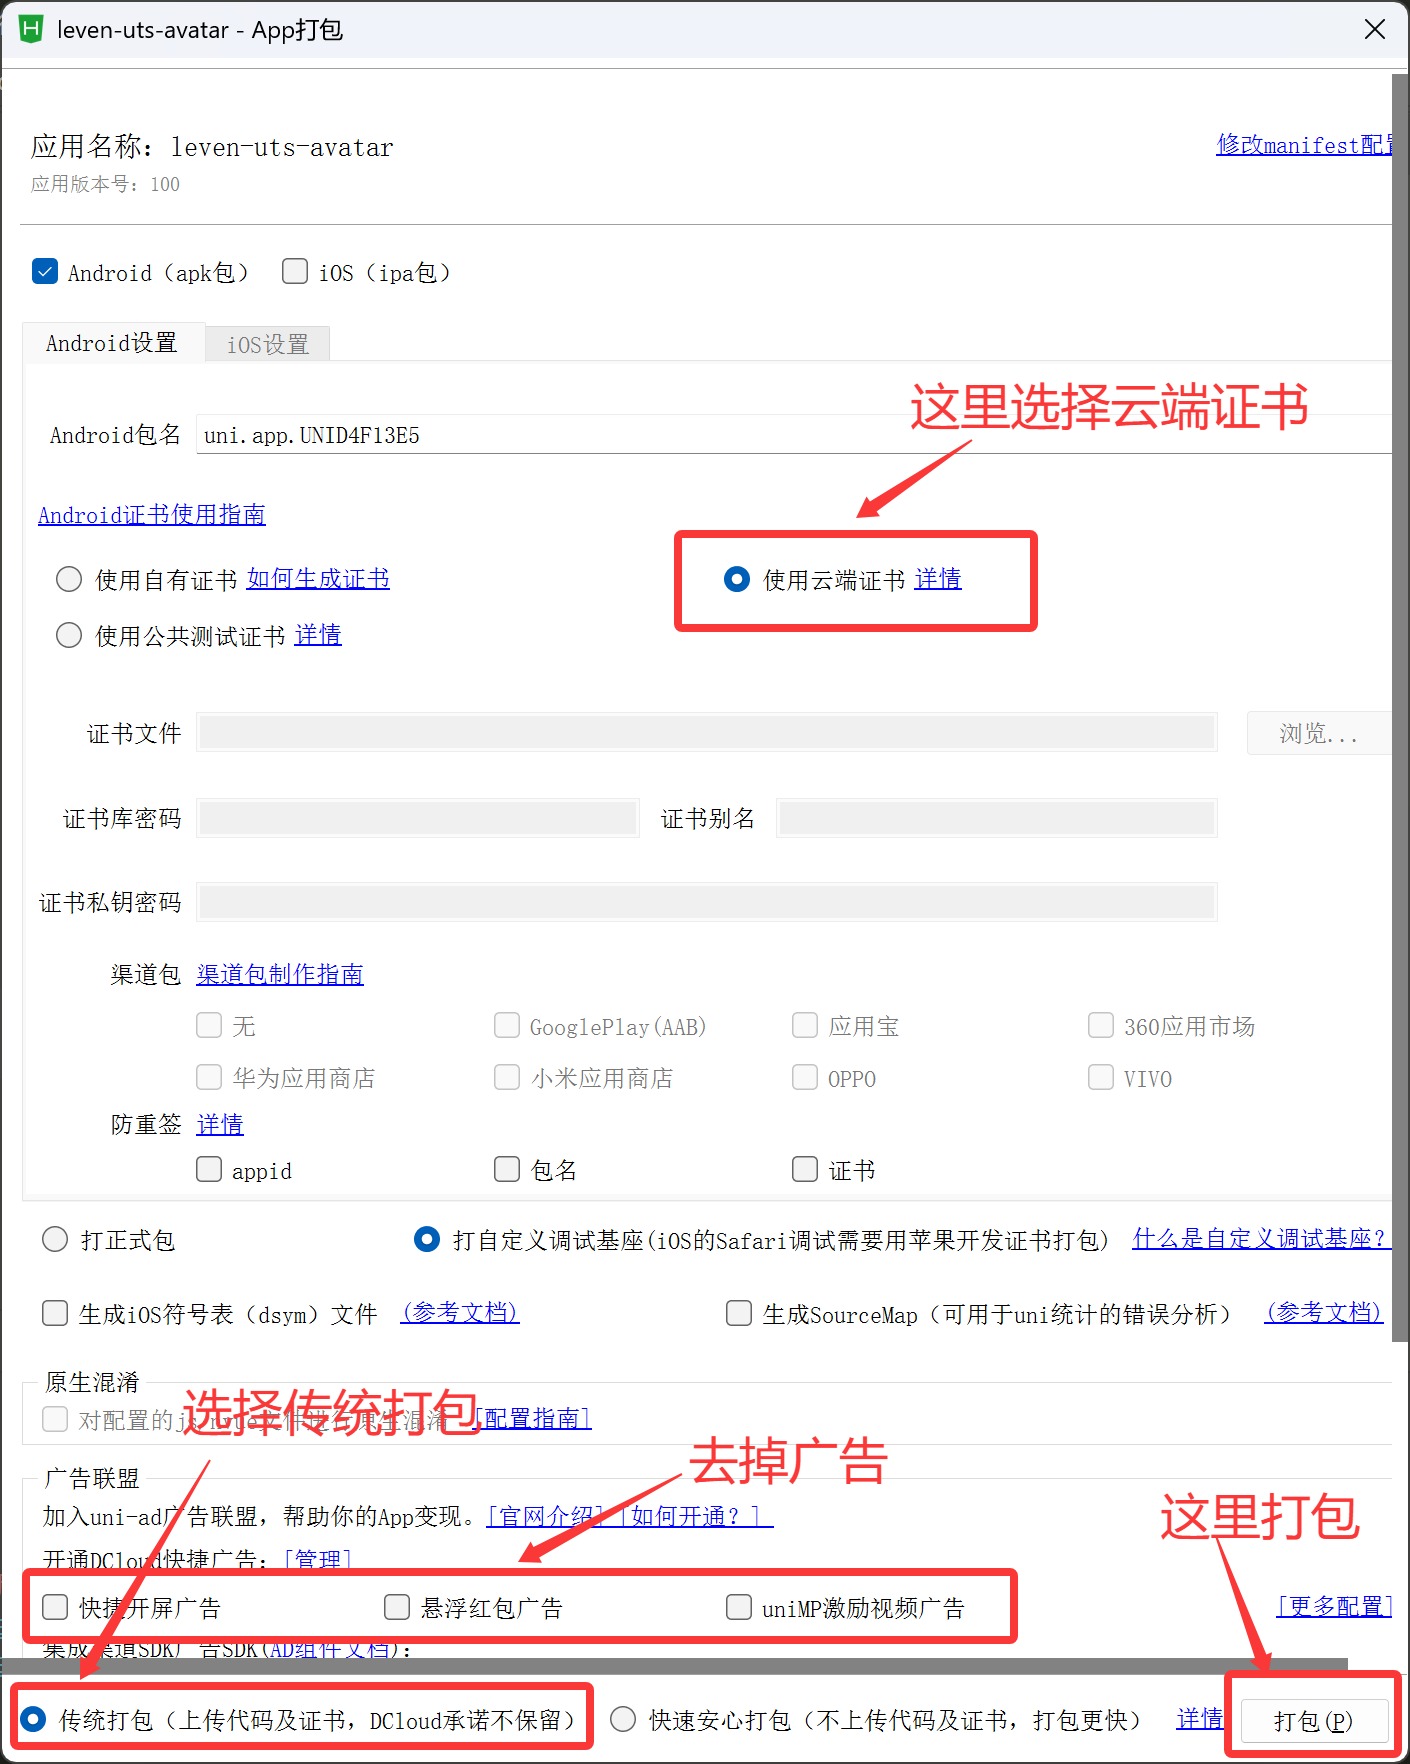Check the OPPO channel checkbox
This screenshot has width=1410, height=1764.
(805, 1077)
